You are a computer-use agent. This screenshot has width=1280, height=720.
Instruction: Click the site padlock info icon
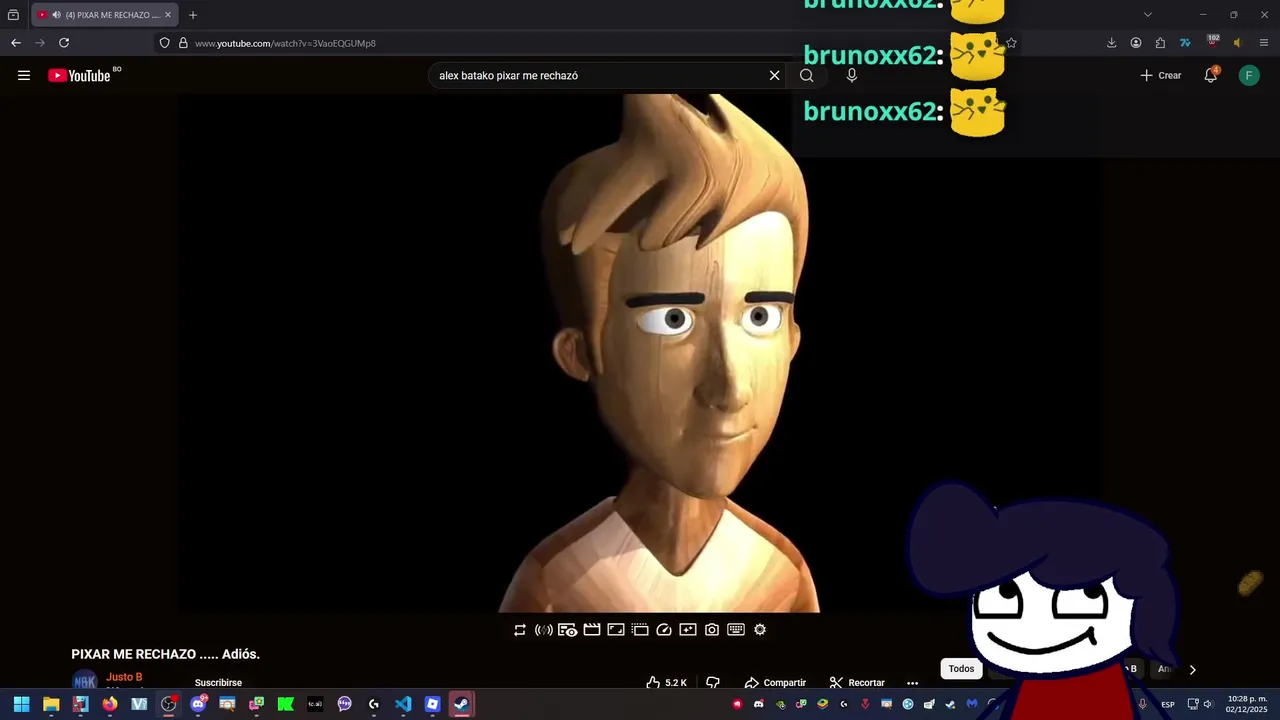pyautogui.click(x=183, y=43)
